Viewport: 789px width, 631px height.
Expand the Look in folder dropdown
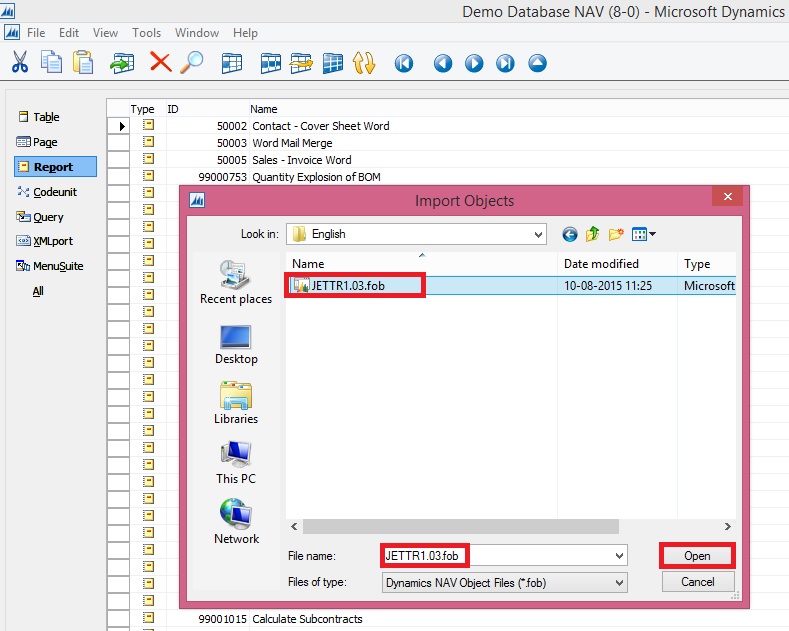coord(539,234)
